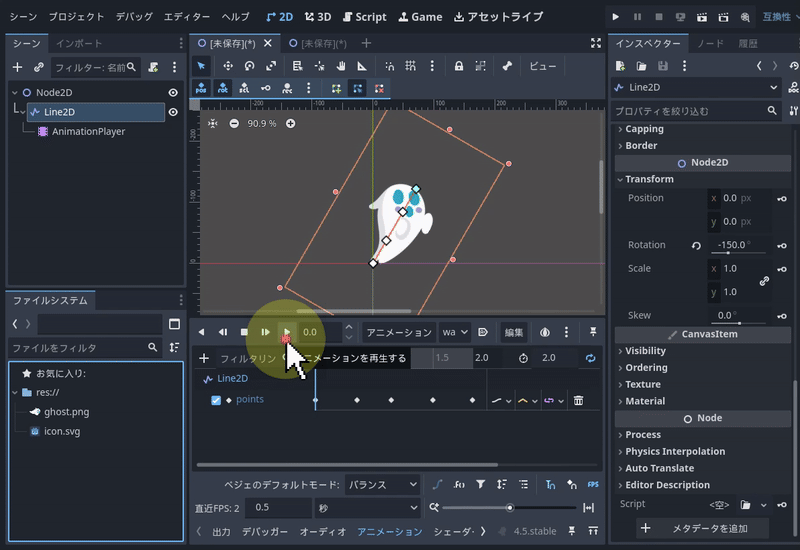
Task: Click the Skew value slider field
Action: click(738, 315)
